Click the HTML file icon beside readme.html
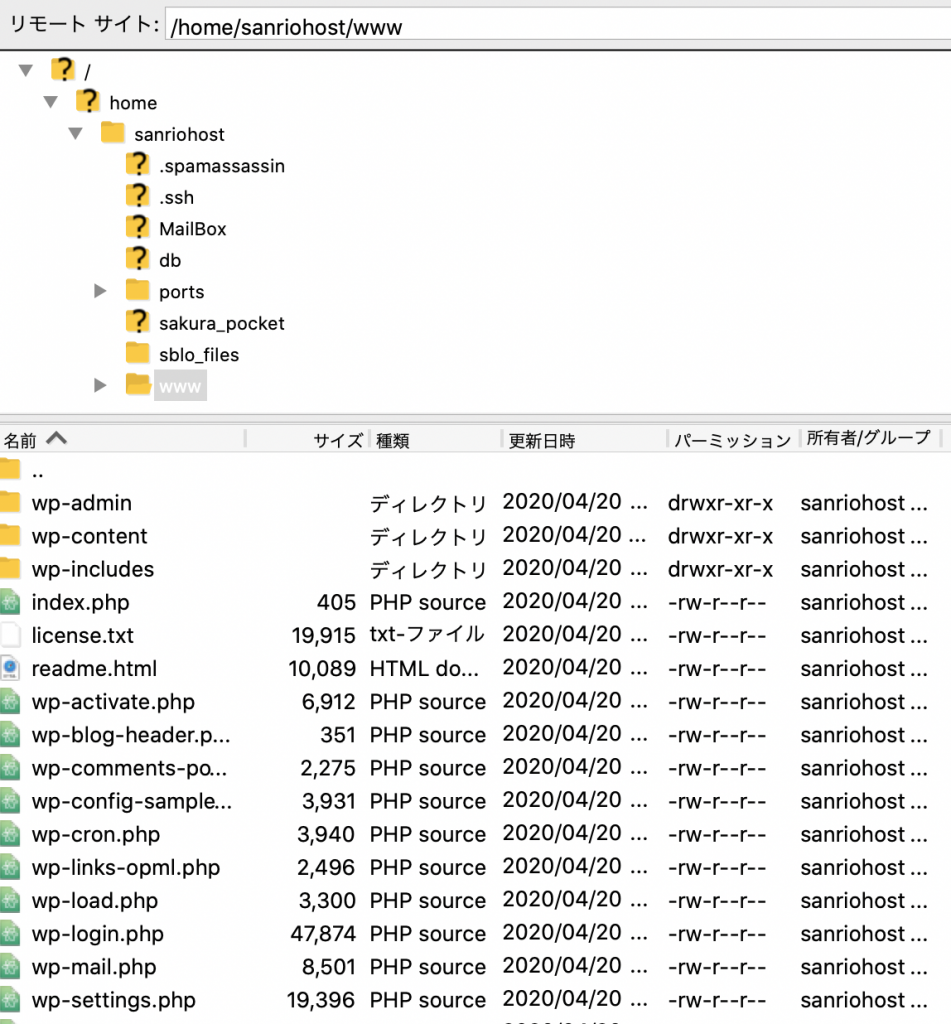The image size is (951, 1024). click(10, 668)
